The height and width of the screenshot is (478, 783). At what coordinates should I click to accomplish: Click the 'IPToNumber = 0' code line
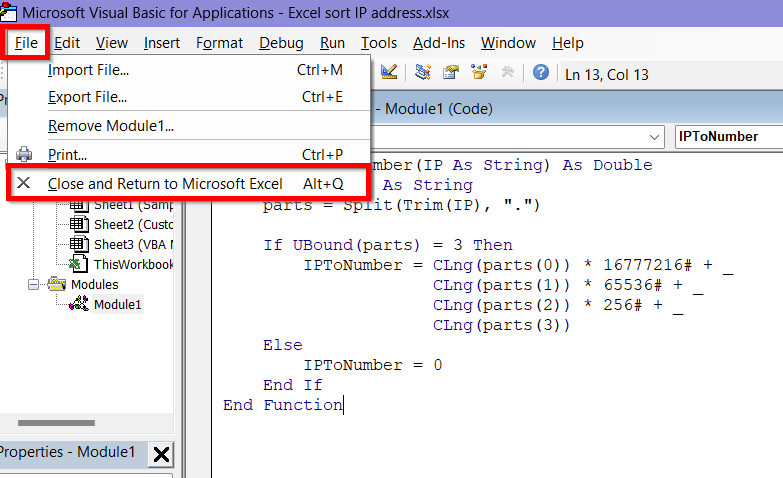pyautogui.click(x=373, y=365)
